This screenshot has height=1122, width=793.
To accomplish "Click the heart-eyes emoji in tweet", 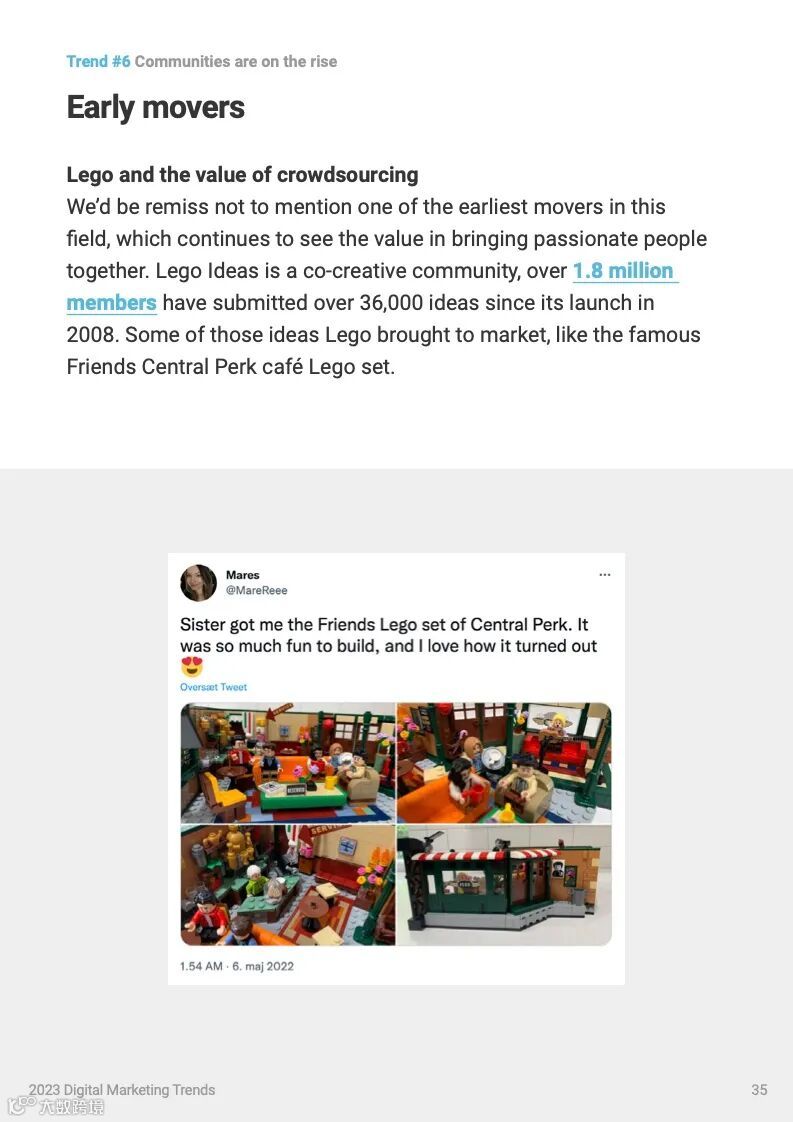I will coord(192,667).
